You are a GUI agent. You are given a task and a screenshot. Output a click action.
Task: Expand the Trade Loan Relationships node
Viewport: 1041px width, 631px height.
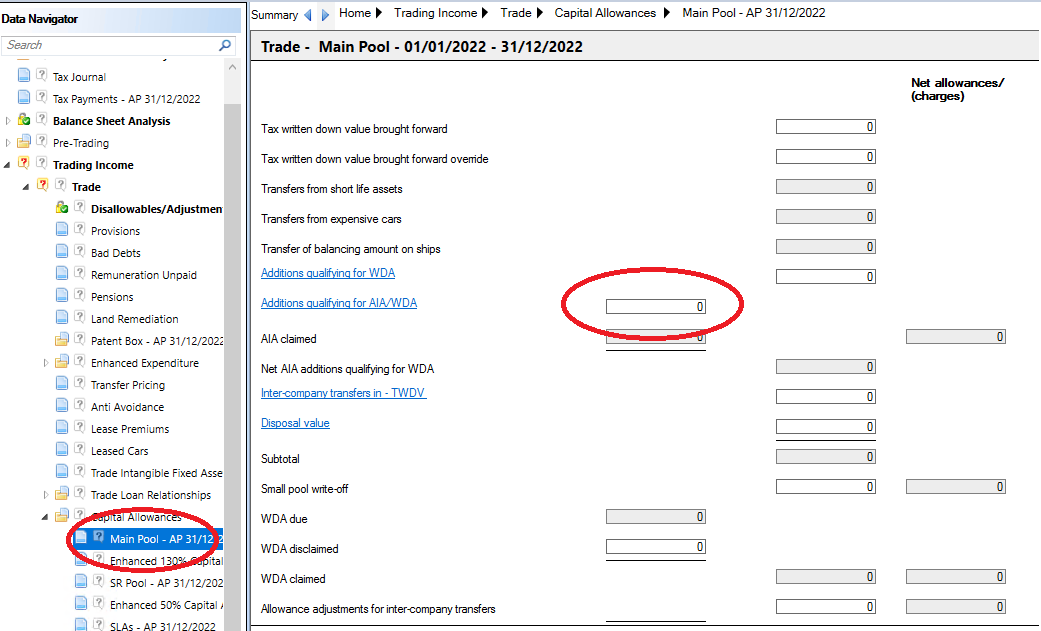(45, 495)
